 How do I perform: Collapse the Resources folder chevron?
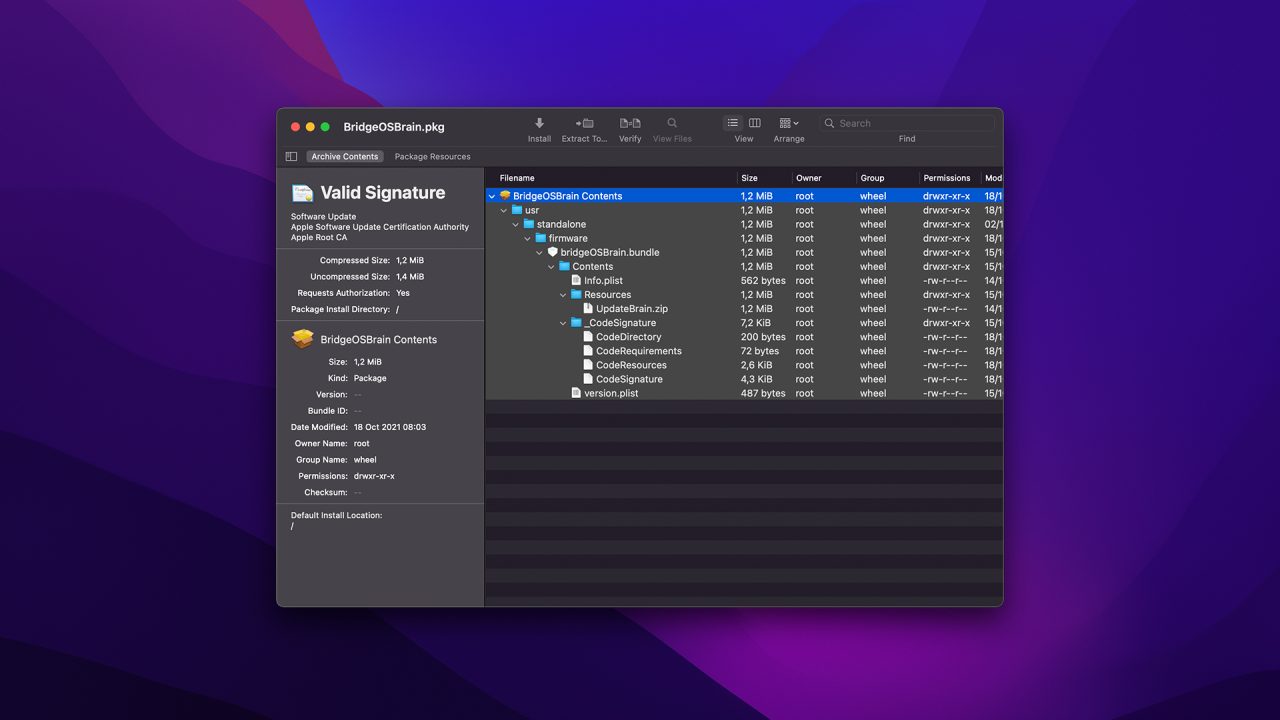pos(563,295)
